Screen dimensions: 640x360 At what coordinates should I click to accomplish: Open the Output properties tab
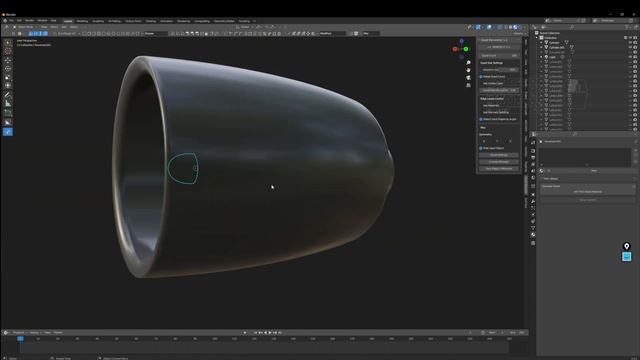click(x=533, y=157)
